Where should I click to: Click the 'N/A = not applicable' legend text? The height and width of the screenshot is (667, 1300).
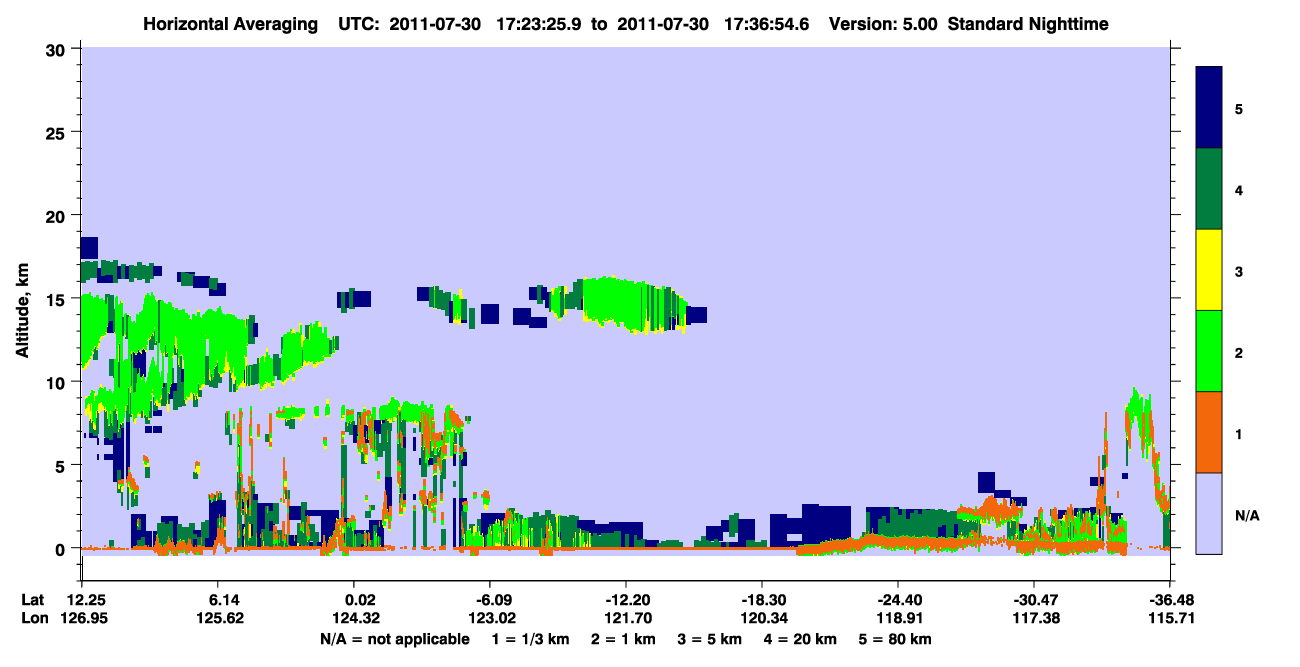point(394,639)
